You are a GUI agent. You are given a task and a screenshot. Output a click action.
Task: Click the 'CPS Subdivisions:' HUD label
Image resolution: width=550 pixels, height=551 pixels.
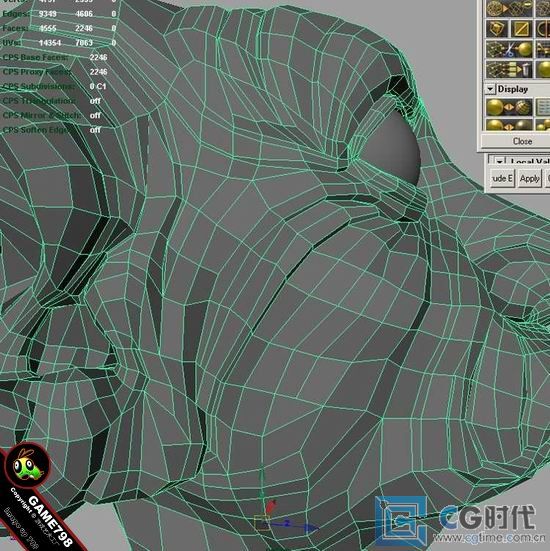tap(39, 86)
